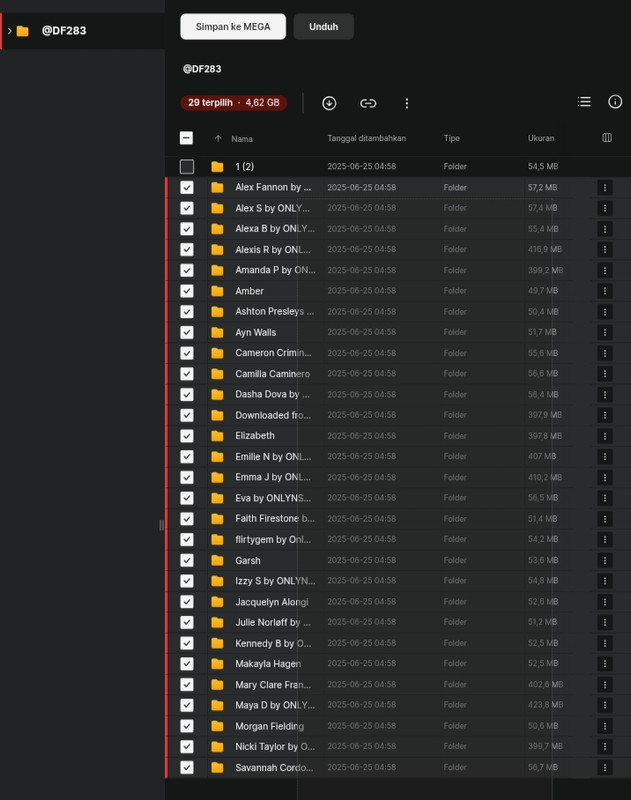The width and height of the screenshot is (631, 800).
Task: Sort by Tanggal ditambahkan column header
Action: click(366, 138)
